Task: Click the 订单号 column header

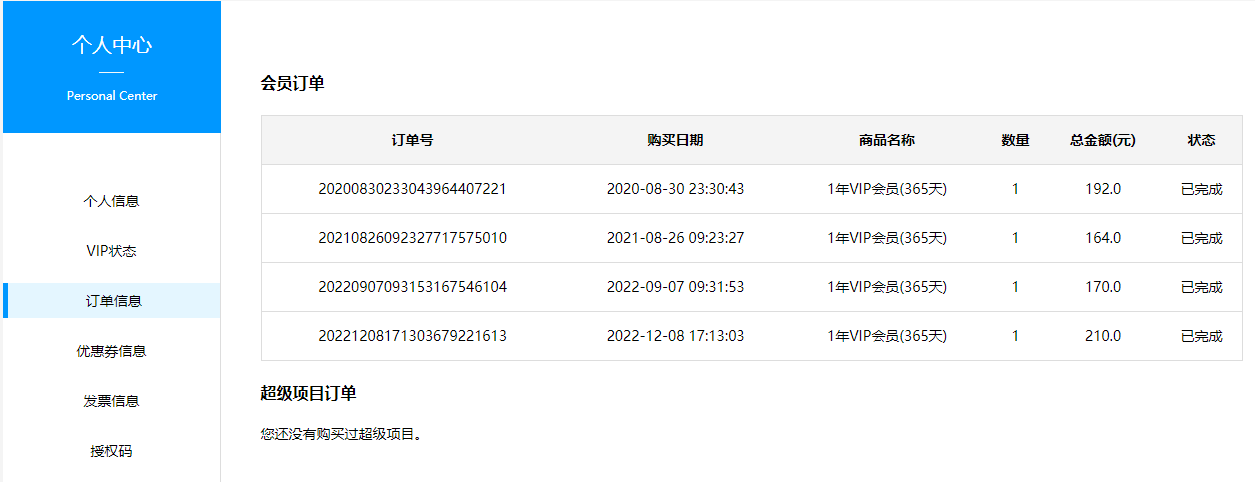Action: (x=412, y=140)
